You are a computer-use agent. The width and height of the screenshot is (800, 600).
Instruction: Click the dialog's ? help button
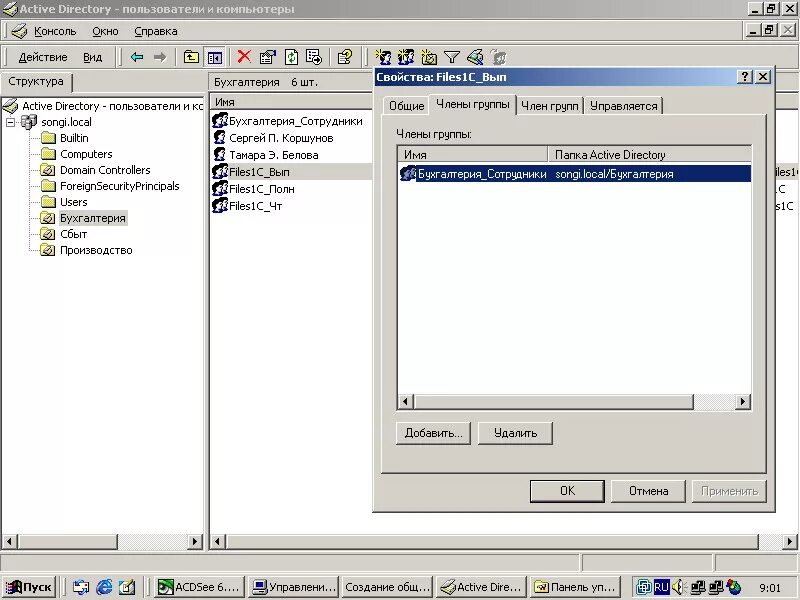coord(745,77)
